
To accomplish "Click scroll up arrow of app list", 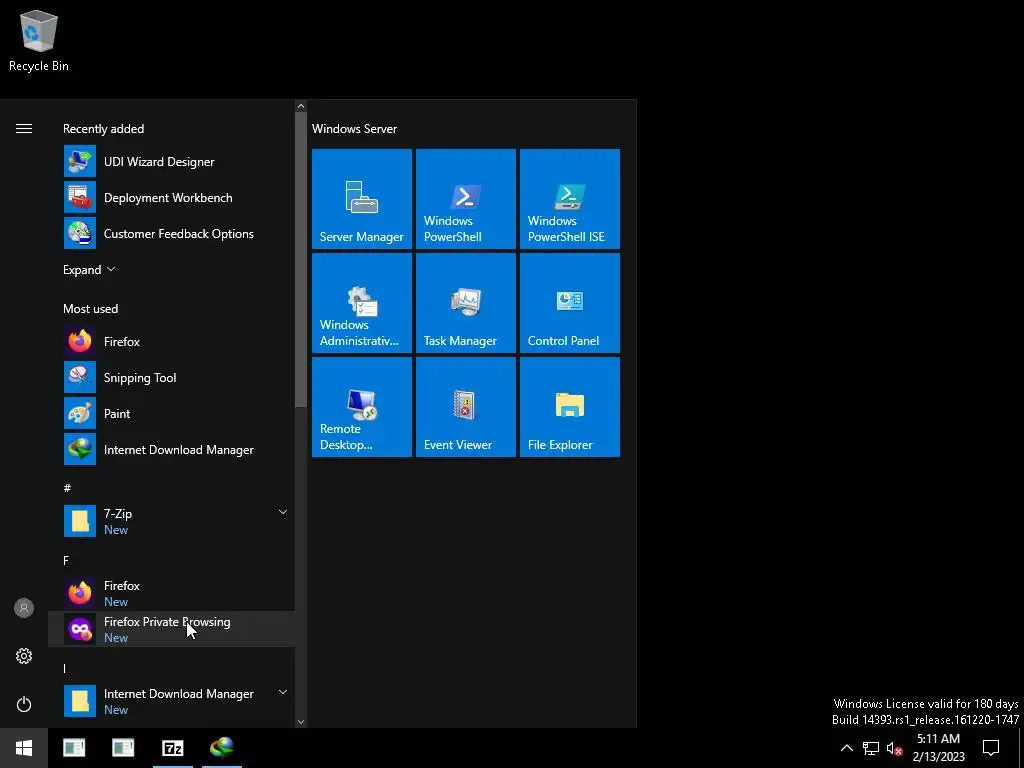I will coord(300,106).
